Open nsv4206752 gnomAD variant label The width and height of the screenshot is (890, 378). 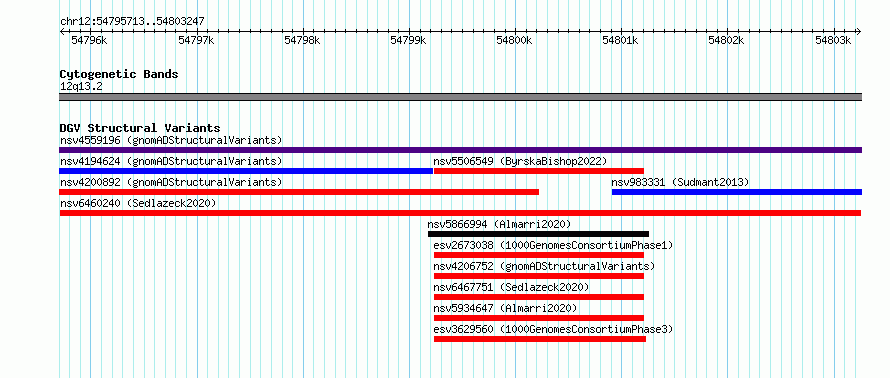pos(544,266)
